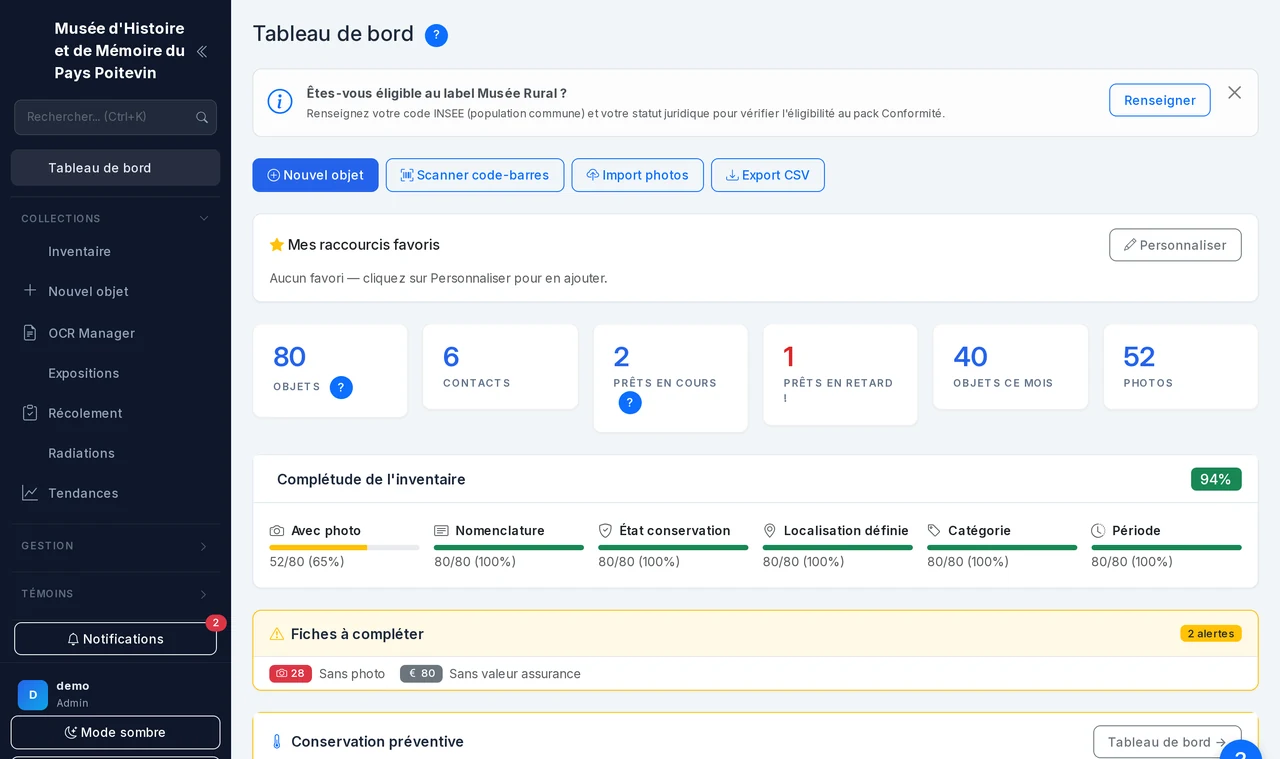Collapse the COLLECTIONS section

tap(115, 218)
